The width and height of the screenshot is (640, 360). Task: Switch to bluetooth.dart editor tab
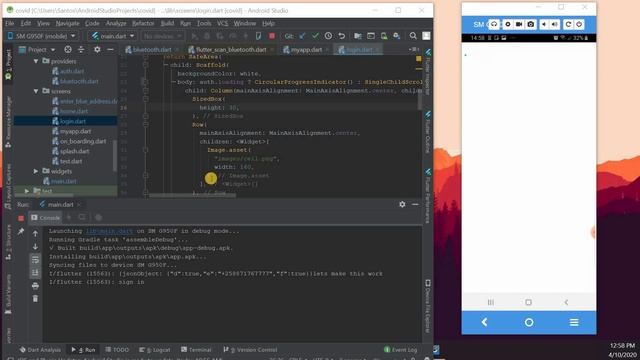click(x=148, y=49)
